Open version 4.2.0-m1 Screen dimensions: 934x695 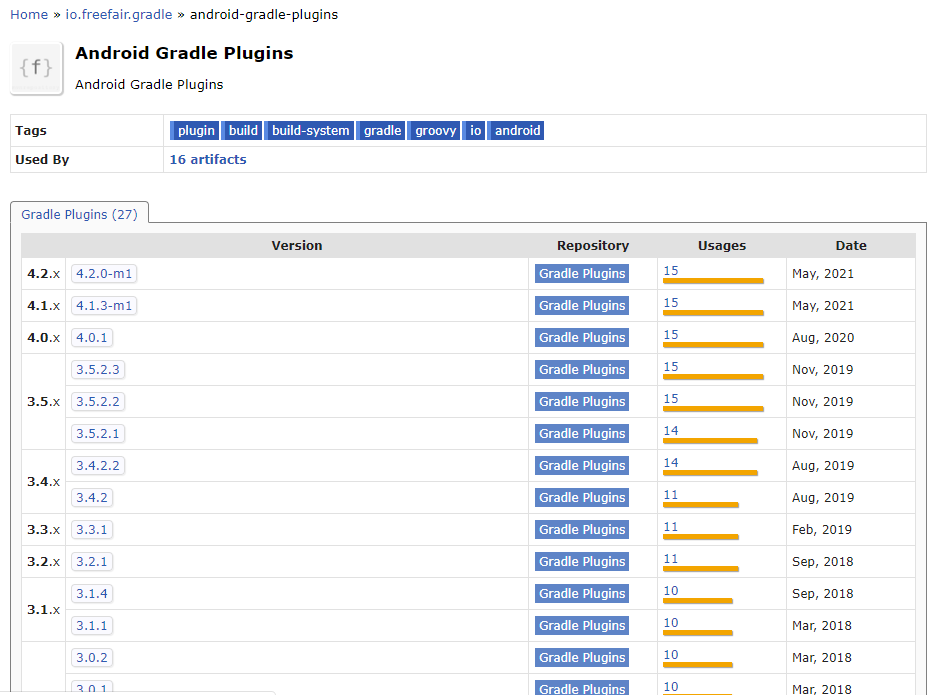point(104,273)
